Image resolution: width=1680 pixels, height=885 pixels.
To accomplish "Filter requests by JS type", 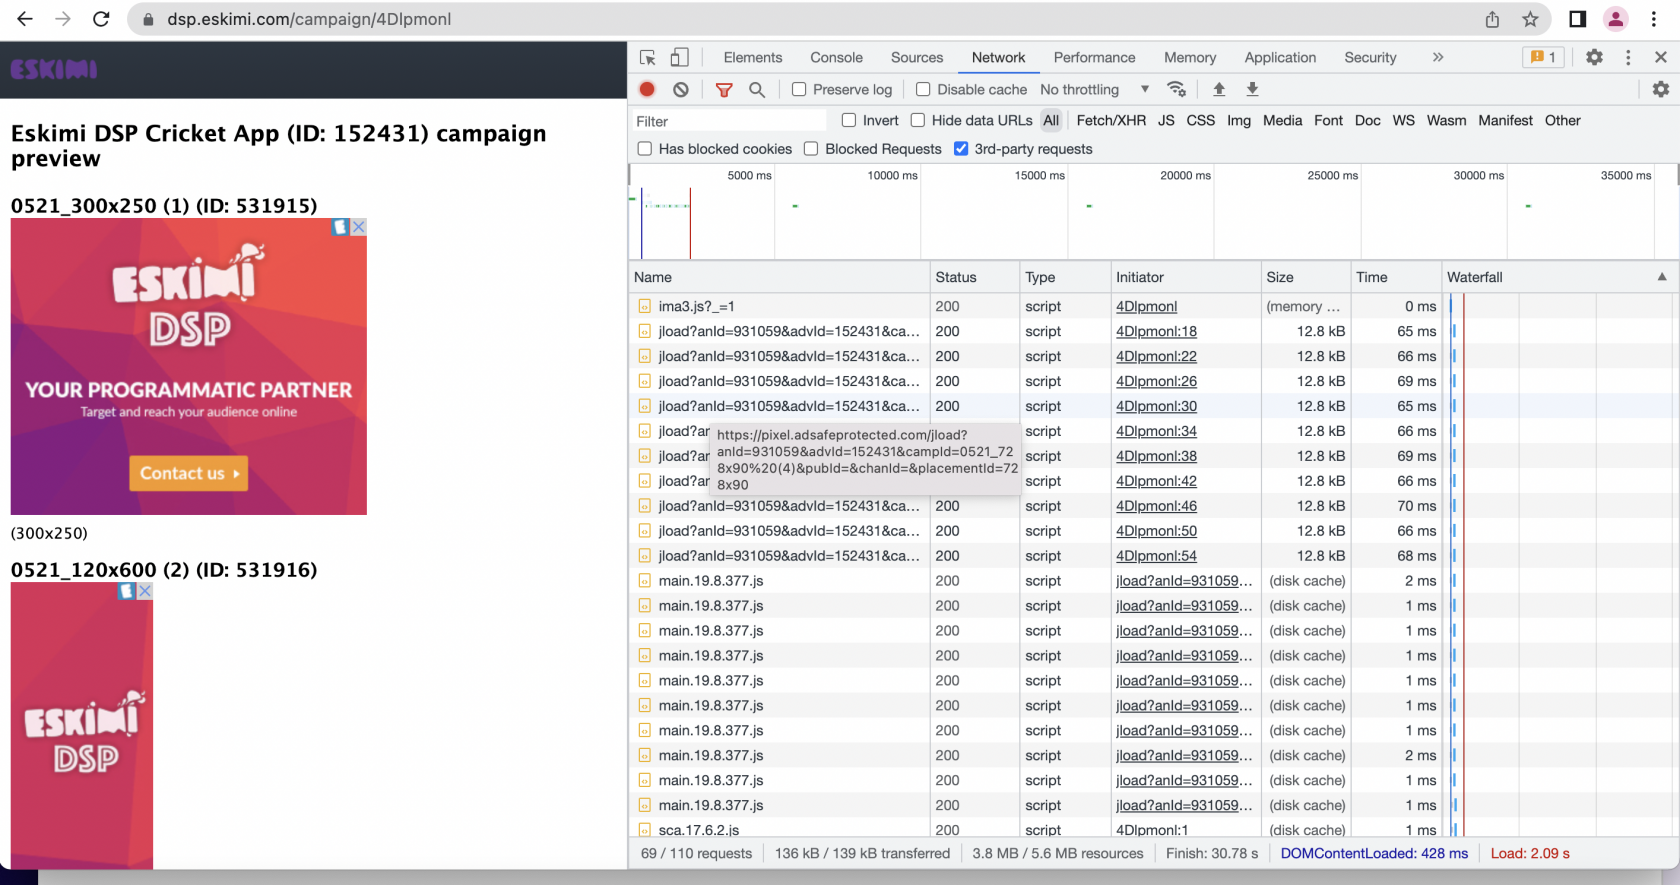I will (1166, 120).
